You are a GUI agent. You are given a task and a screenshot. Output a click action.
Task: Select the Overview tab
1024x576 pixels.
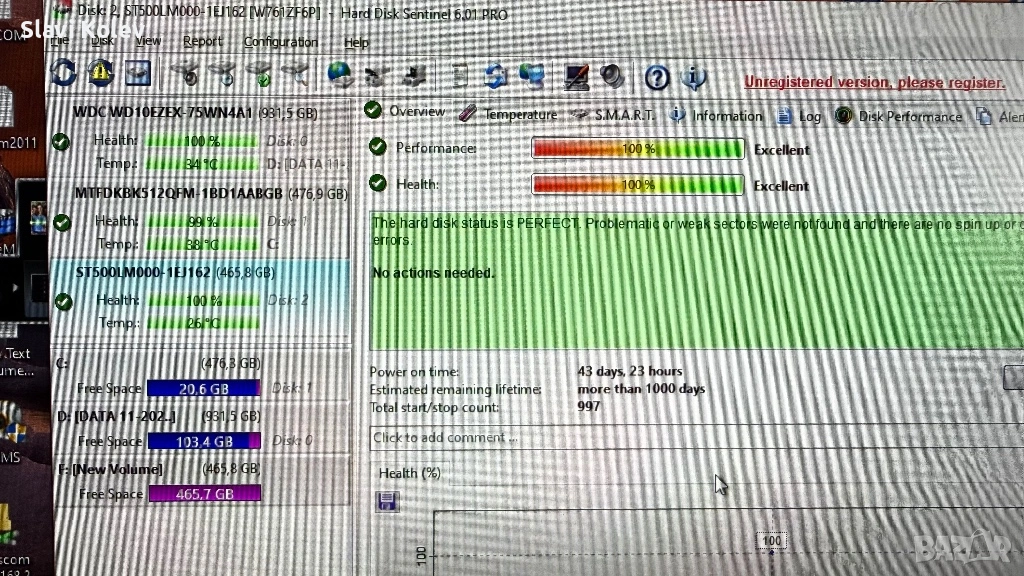406,112
